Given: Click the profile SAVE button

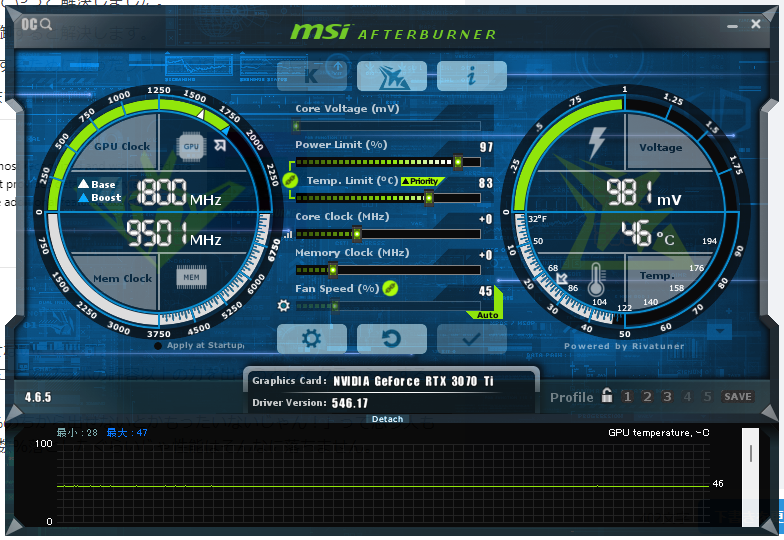Looking at the screenshot, I should pos(738,396).
